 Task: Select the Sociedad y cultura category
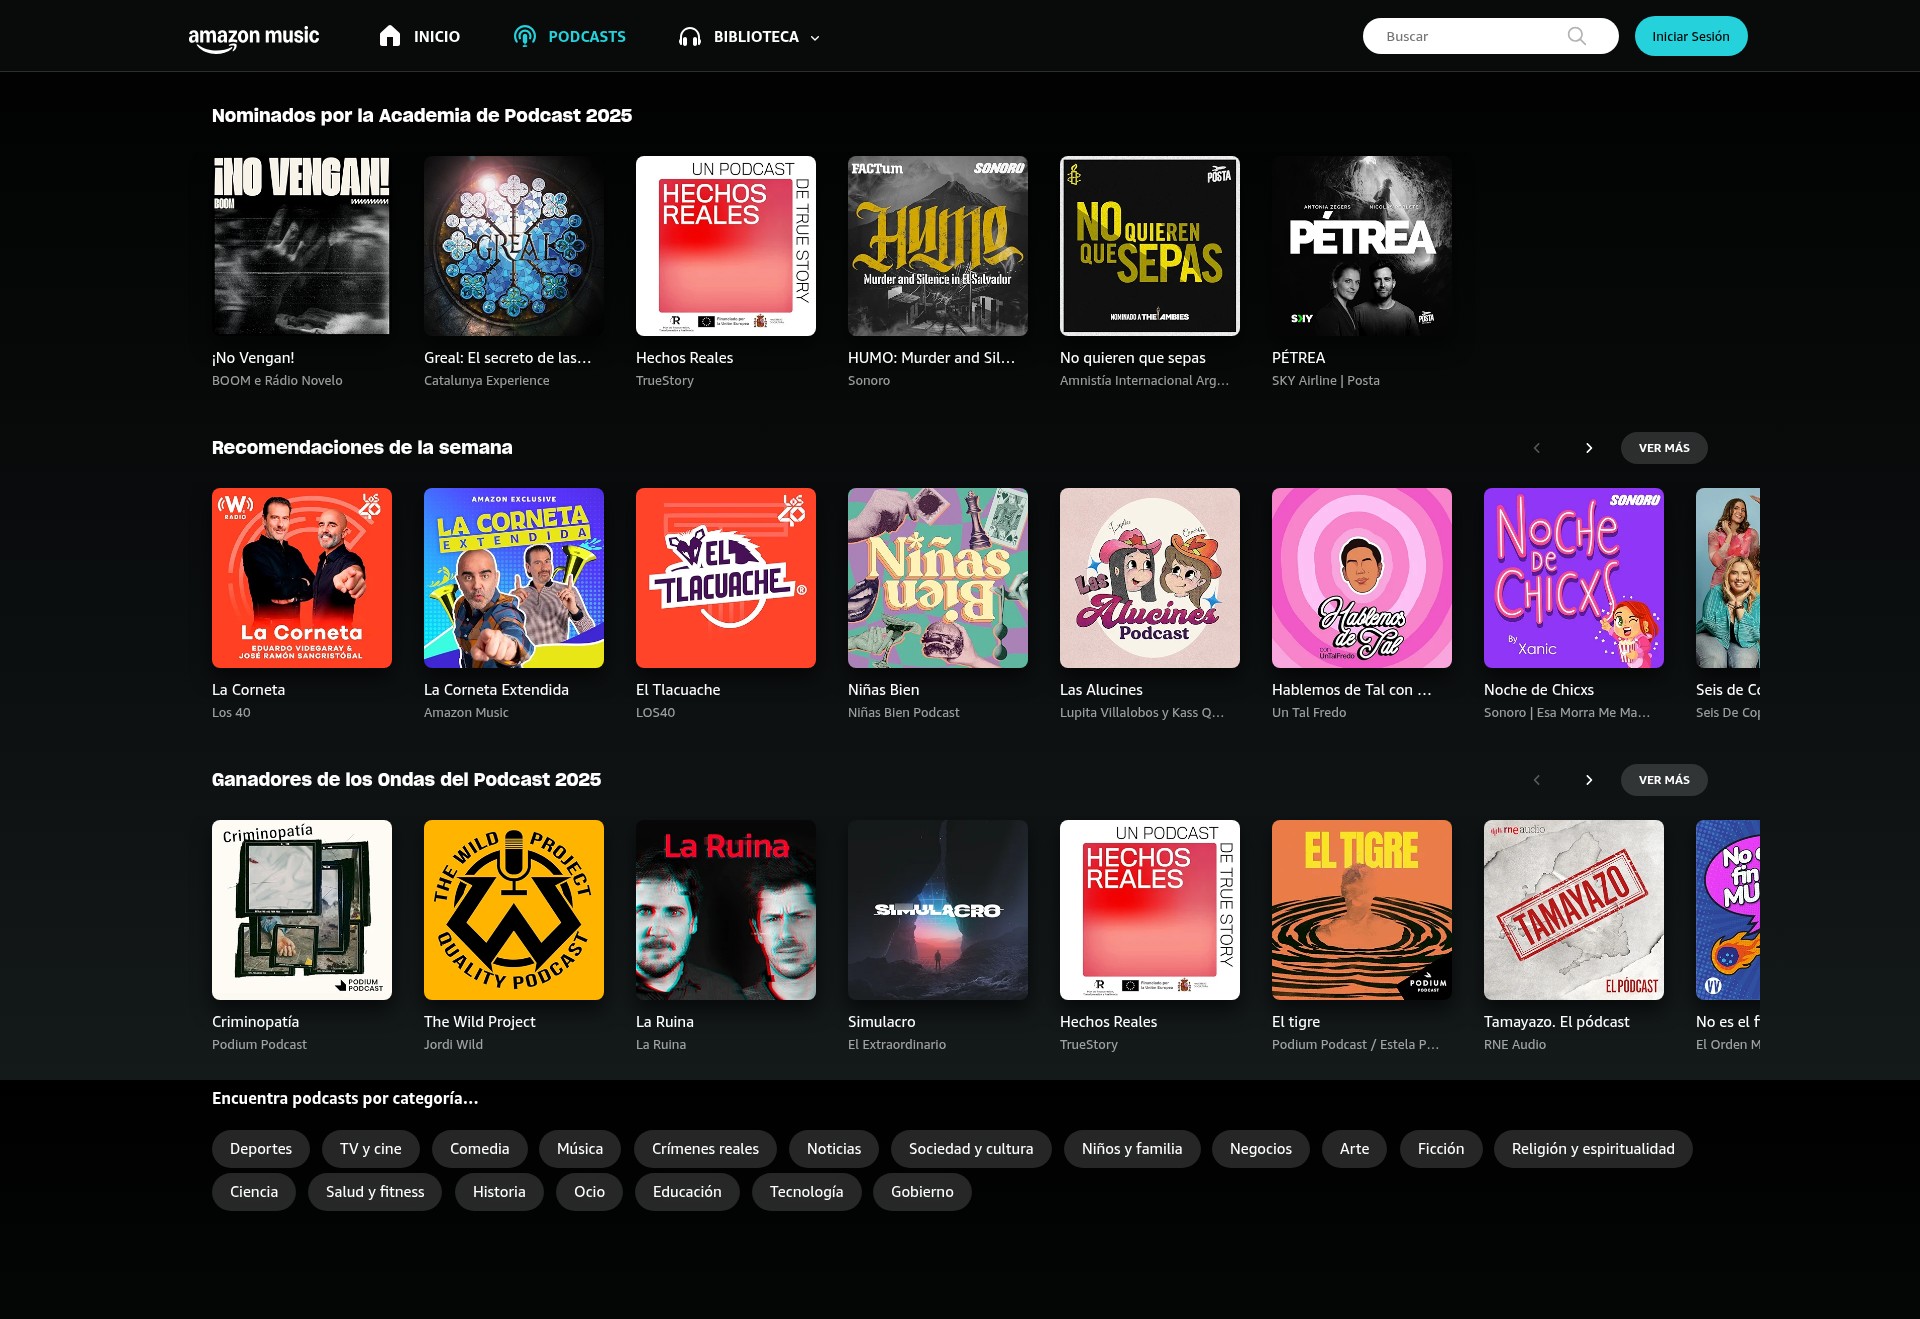(971, 1149)
